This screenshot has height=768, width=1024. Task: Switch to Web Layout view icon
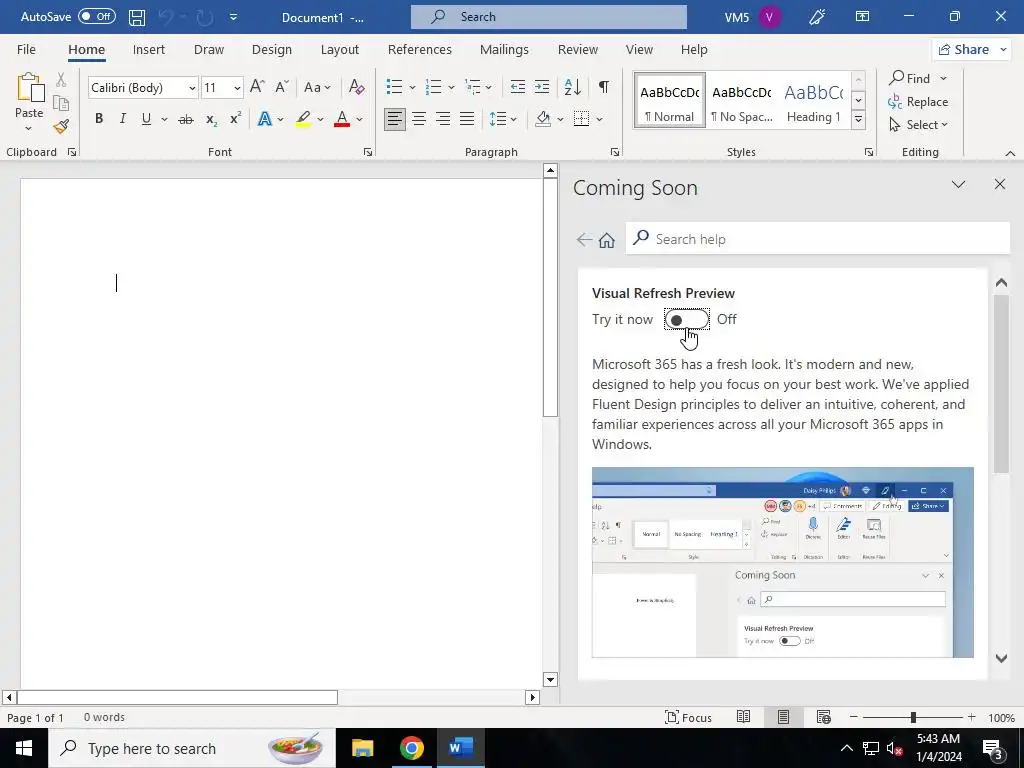click(x=824, y=717)
